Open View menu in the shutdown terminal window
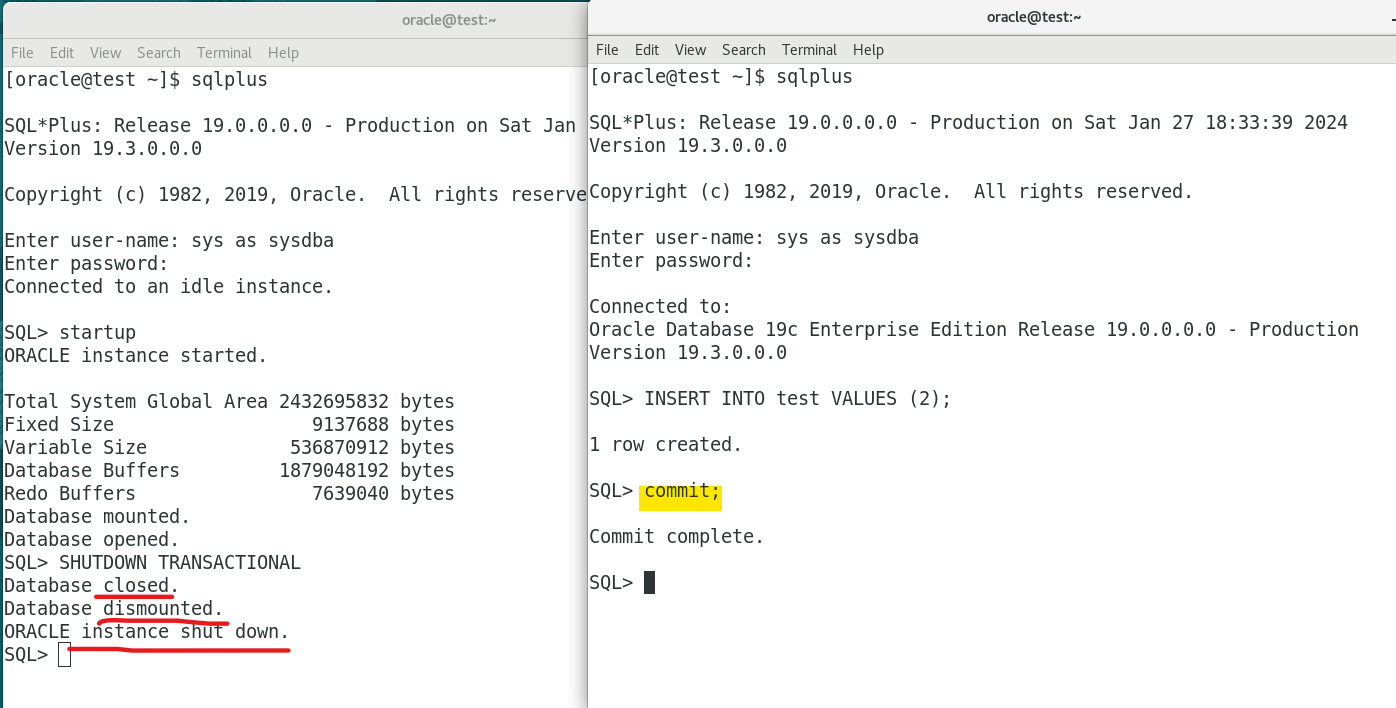Viewport: 1396px width, 708px height. tap(105, 53)
